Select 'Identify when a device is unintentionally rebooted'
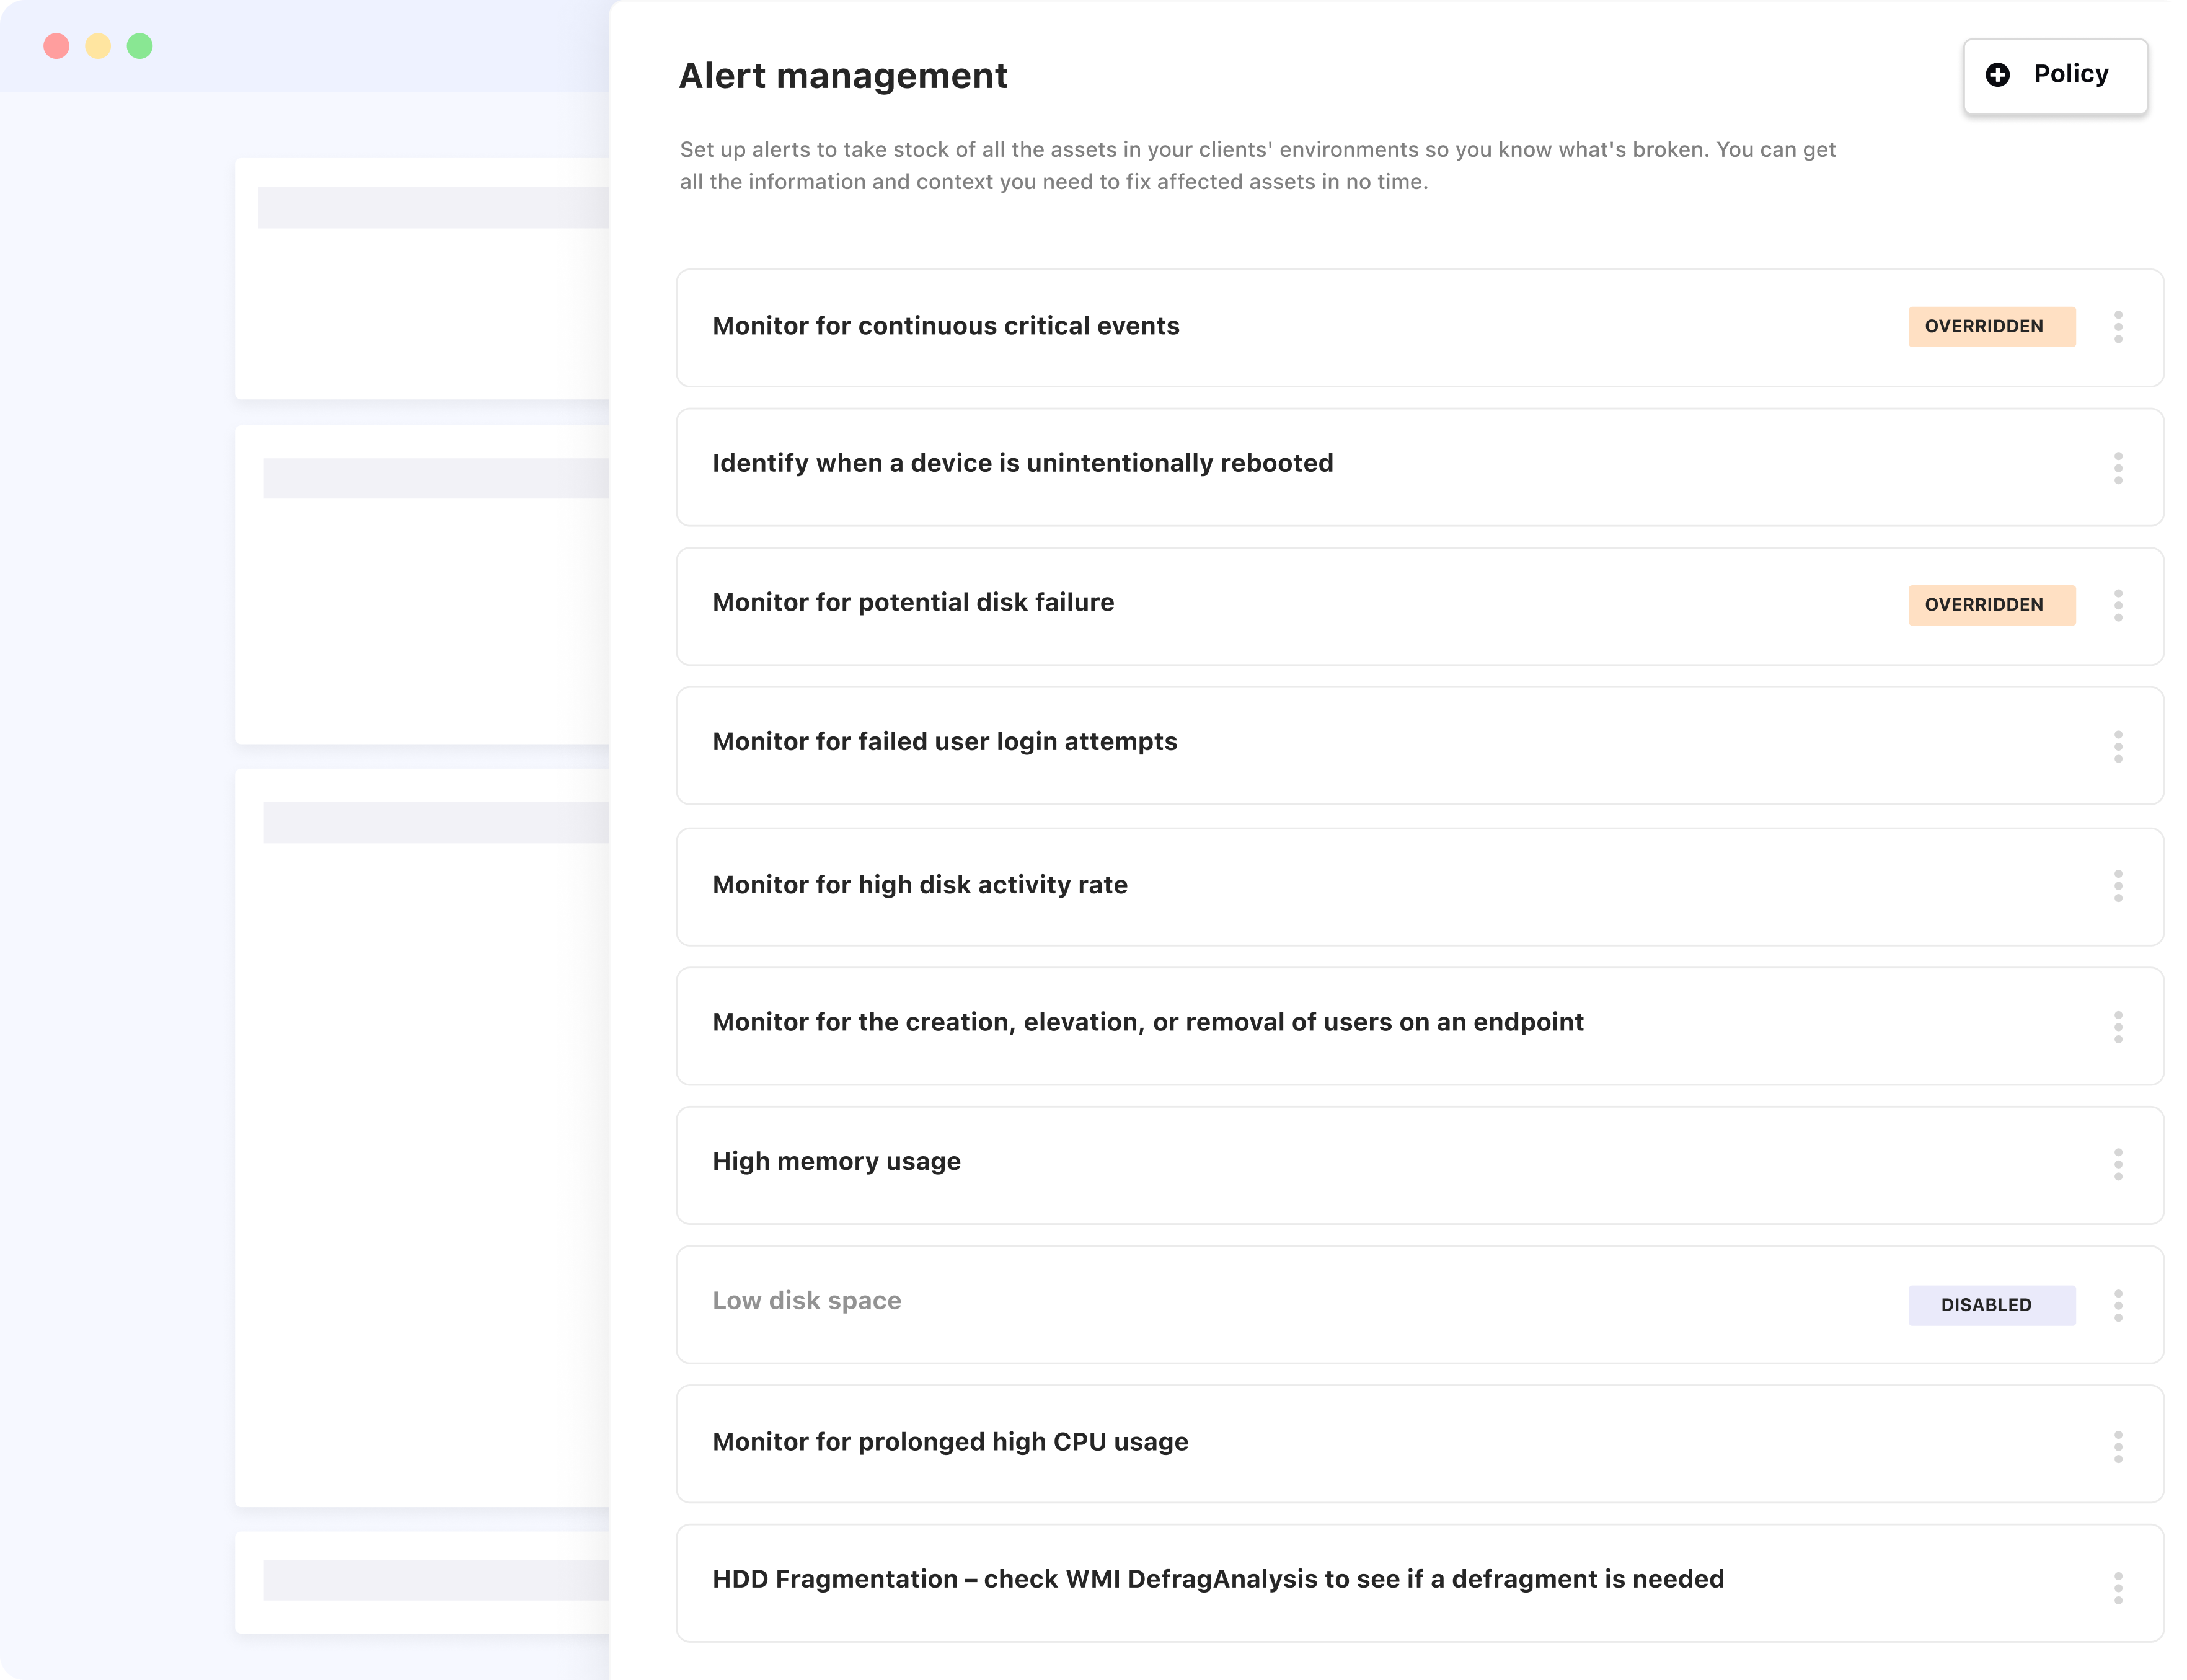The image size is (2187, 1680). (1022, 463)
